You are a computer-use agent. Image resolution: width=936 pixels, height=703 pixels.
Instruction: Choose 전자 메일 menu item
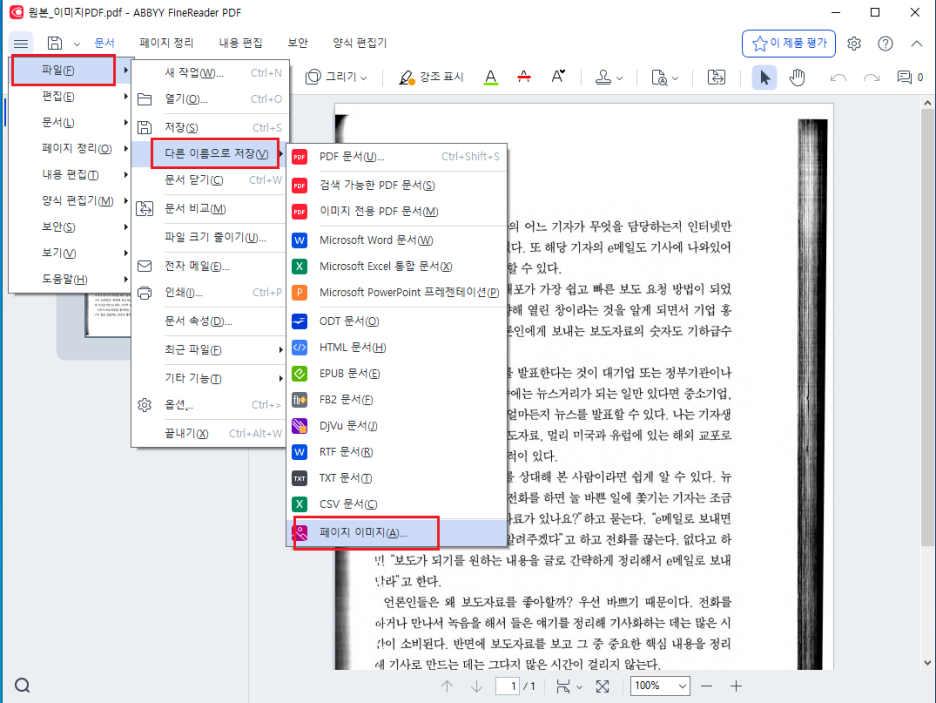coord(211,266)
